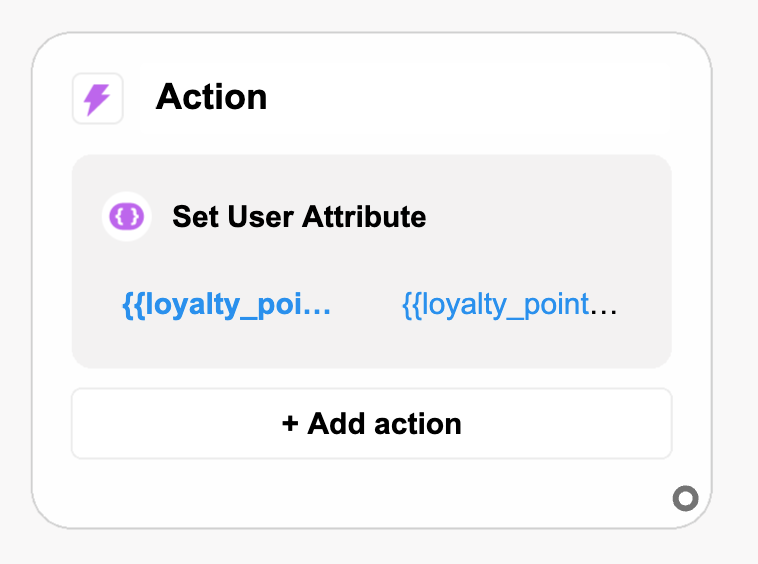Open the bold {{loyalty_poi… attribute name
The width and height of the screenshot is (758, 564).
click(x=226, y=305)
